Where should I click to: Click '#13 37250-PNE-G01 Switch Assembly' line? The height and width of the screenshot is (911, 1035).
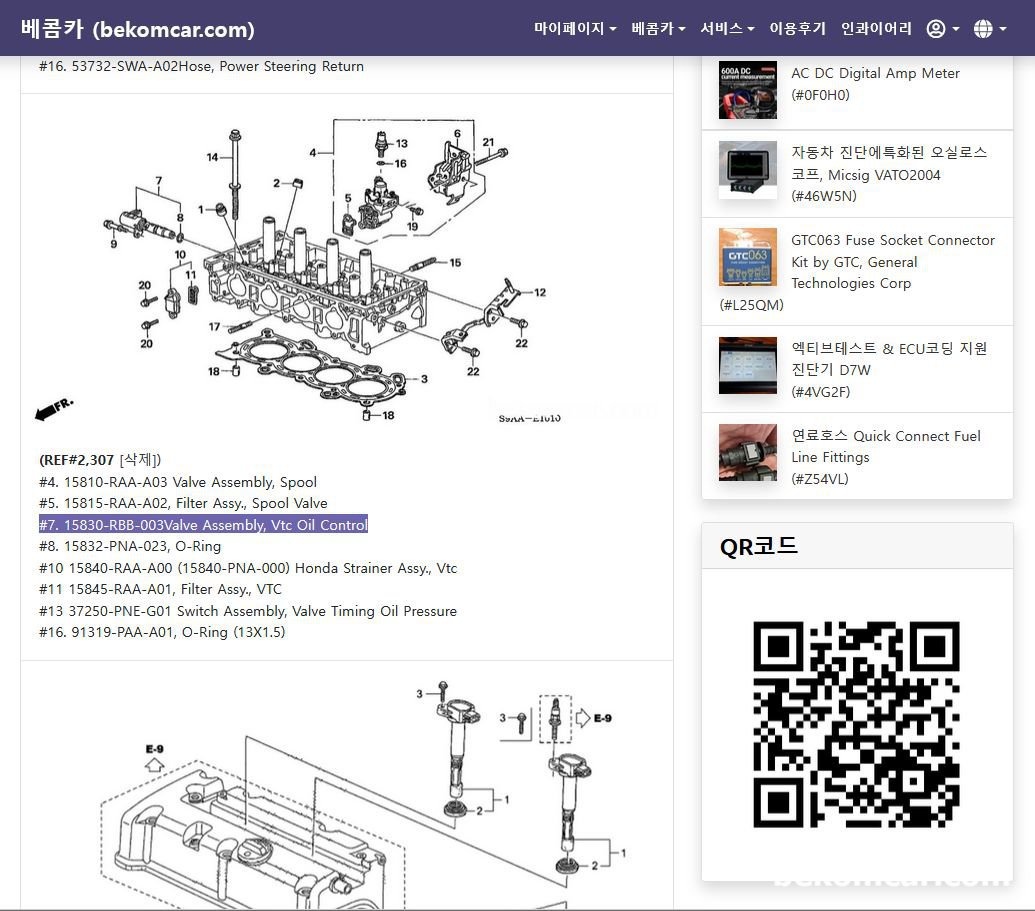click(x=248, y=611)
